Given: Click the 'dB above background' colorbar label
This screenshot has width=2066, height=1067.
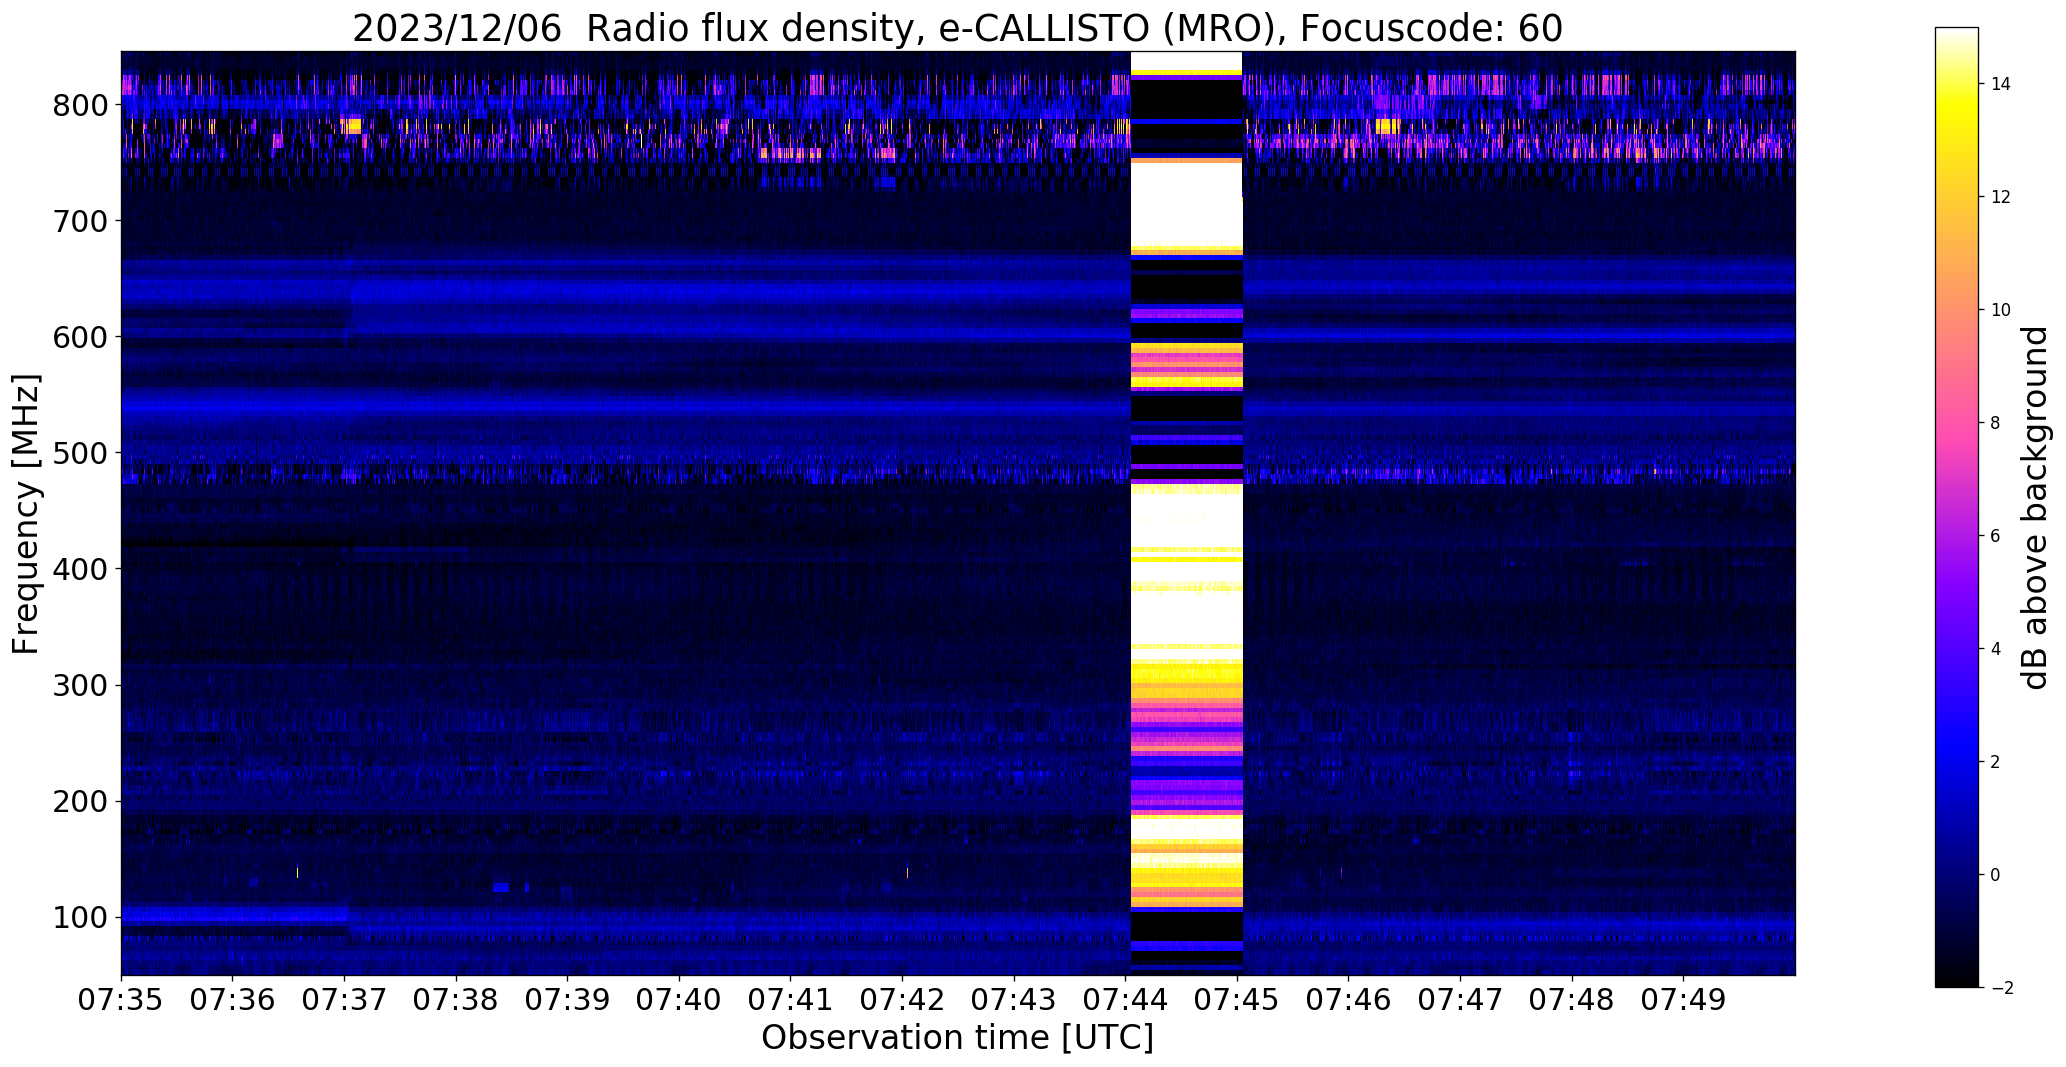Looking at the screenshot, I should point(2035,508).
